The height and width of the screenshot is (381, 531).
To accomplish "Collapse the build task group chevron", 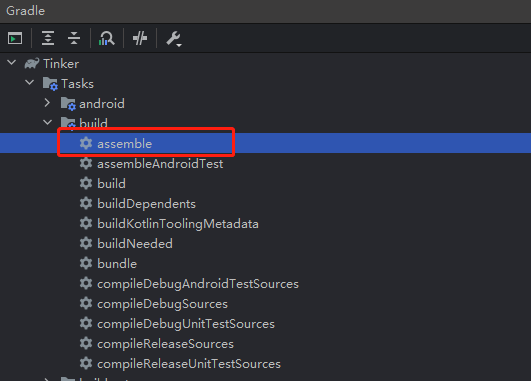I will [x=48, y=122].
